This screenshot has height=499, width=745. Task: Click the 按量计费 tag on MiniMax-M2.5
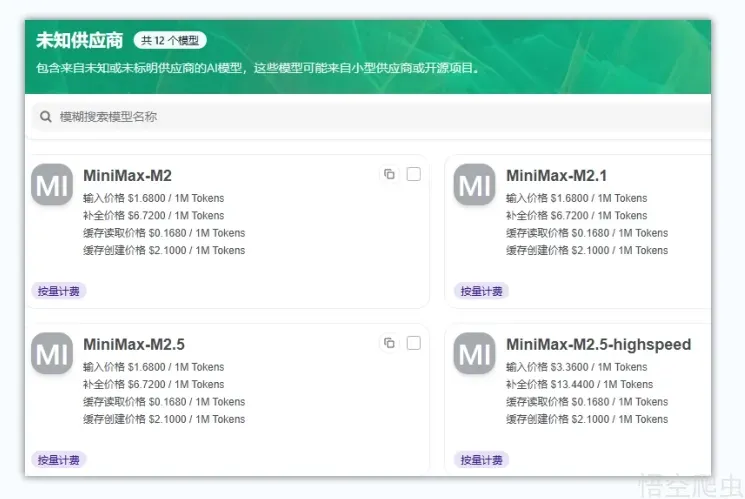pyautogui.click(x=58, y=460)
